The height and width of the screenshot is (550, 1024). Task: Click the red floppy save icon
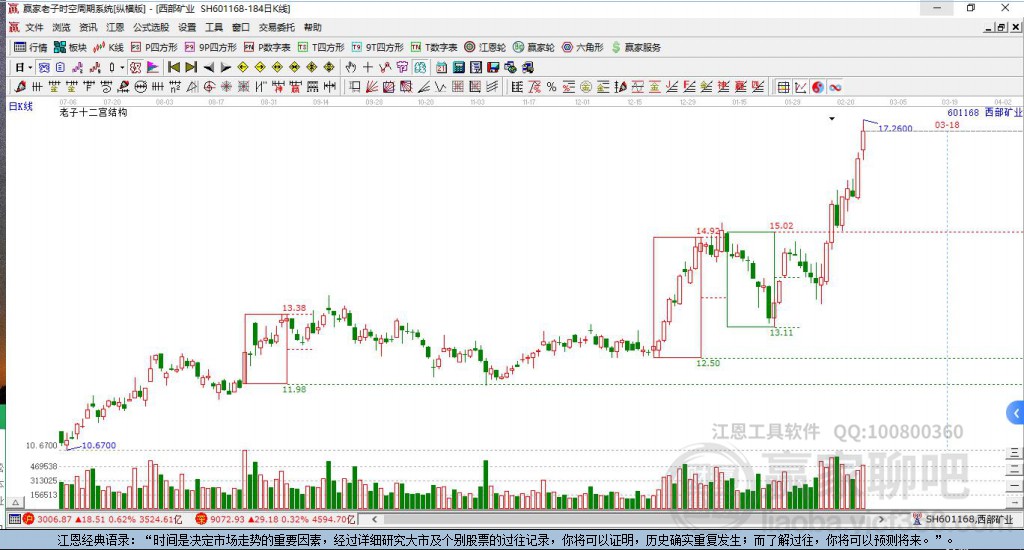[x=493, y=67]
